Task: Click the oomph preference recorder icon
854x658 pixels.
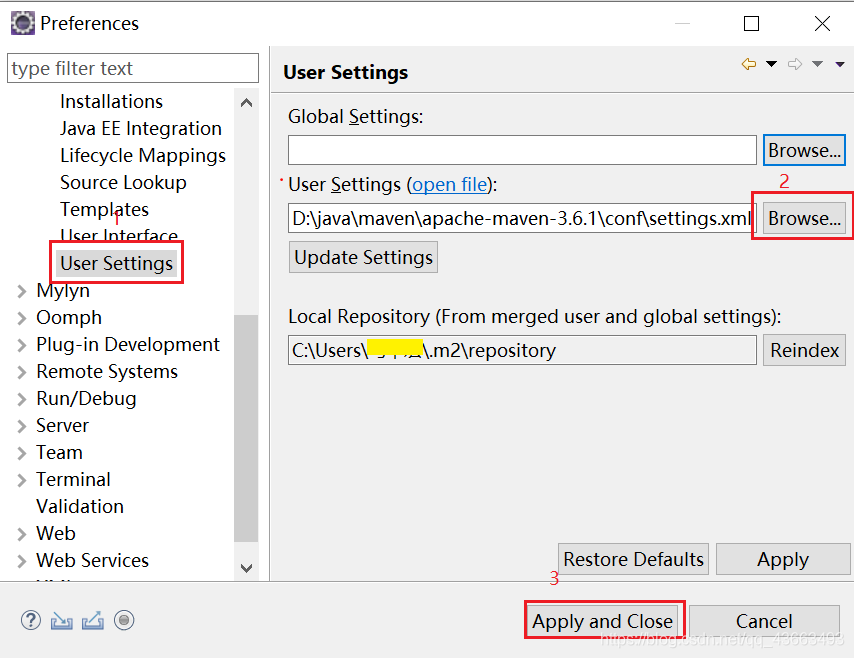Action: pyautogui.click(x=124, y=621)
